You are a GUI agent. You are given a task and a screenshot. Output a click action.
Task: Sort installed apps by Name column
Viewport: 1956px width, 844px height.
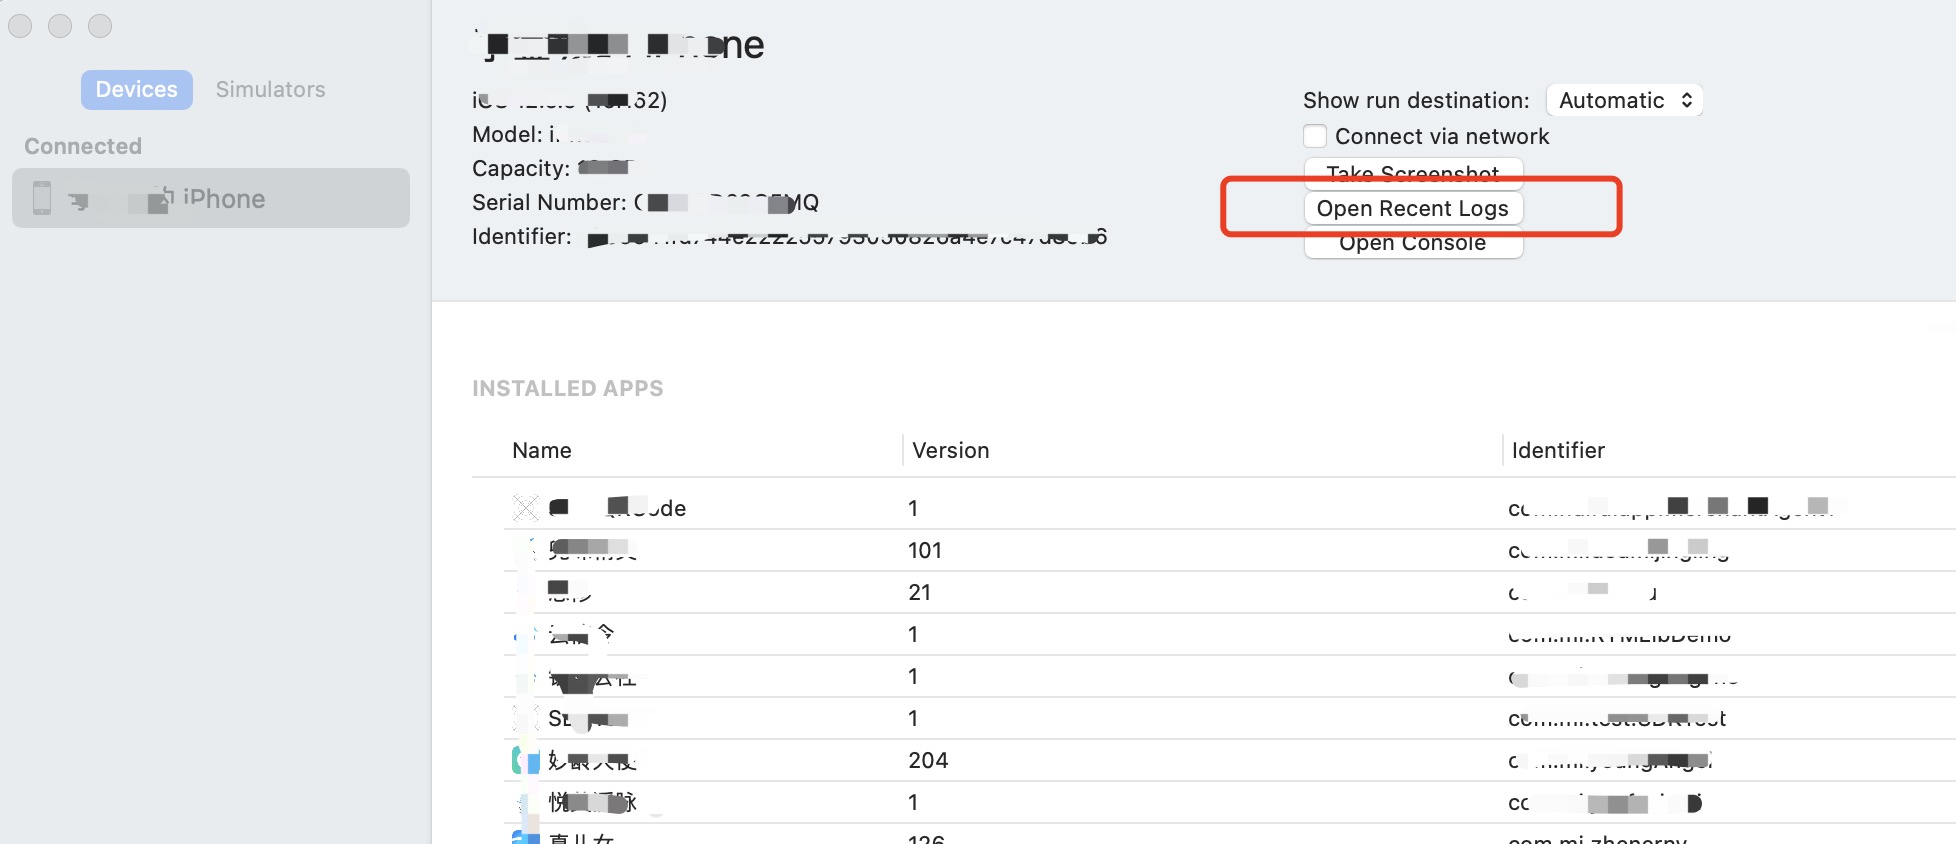(x=542, y=450)
